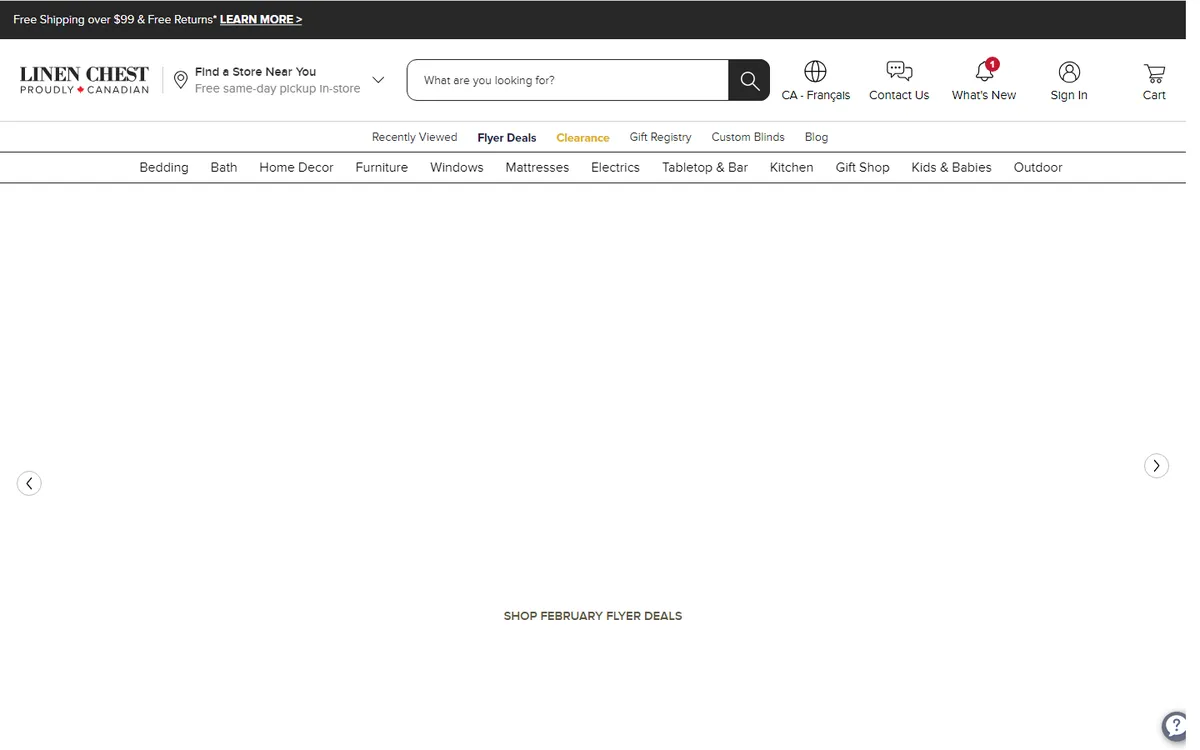Go to the next carousel slide
Image resolution: width=1200 pixels, height=750 pixels.
pos(1156,466)
